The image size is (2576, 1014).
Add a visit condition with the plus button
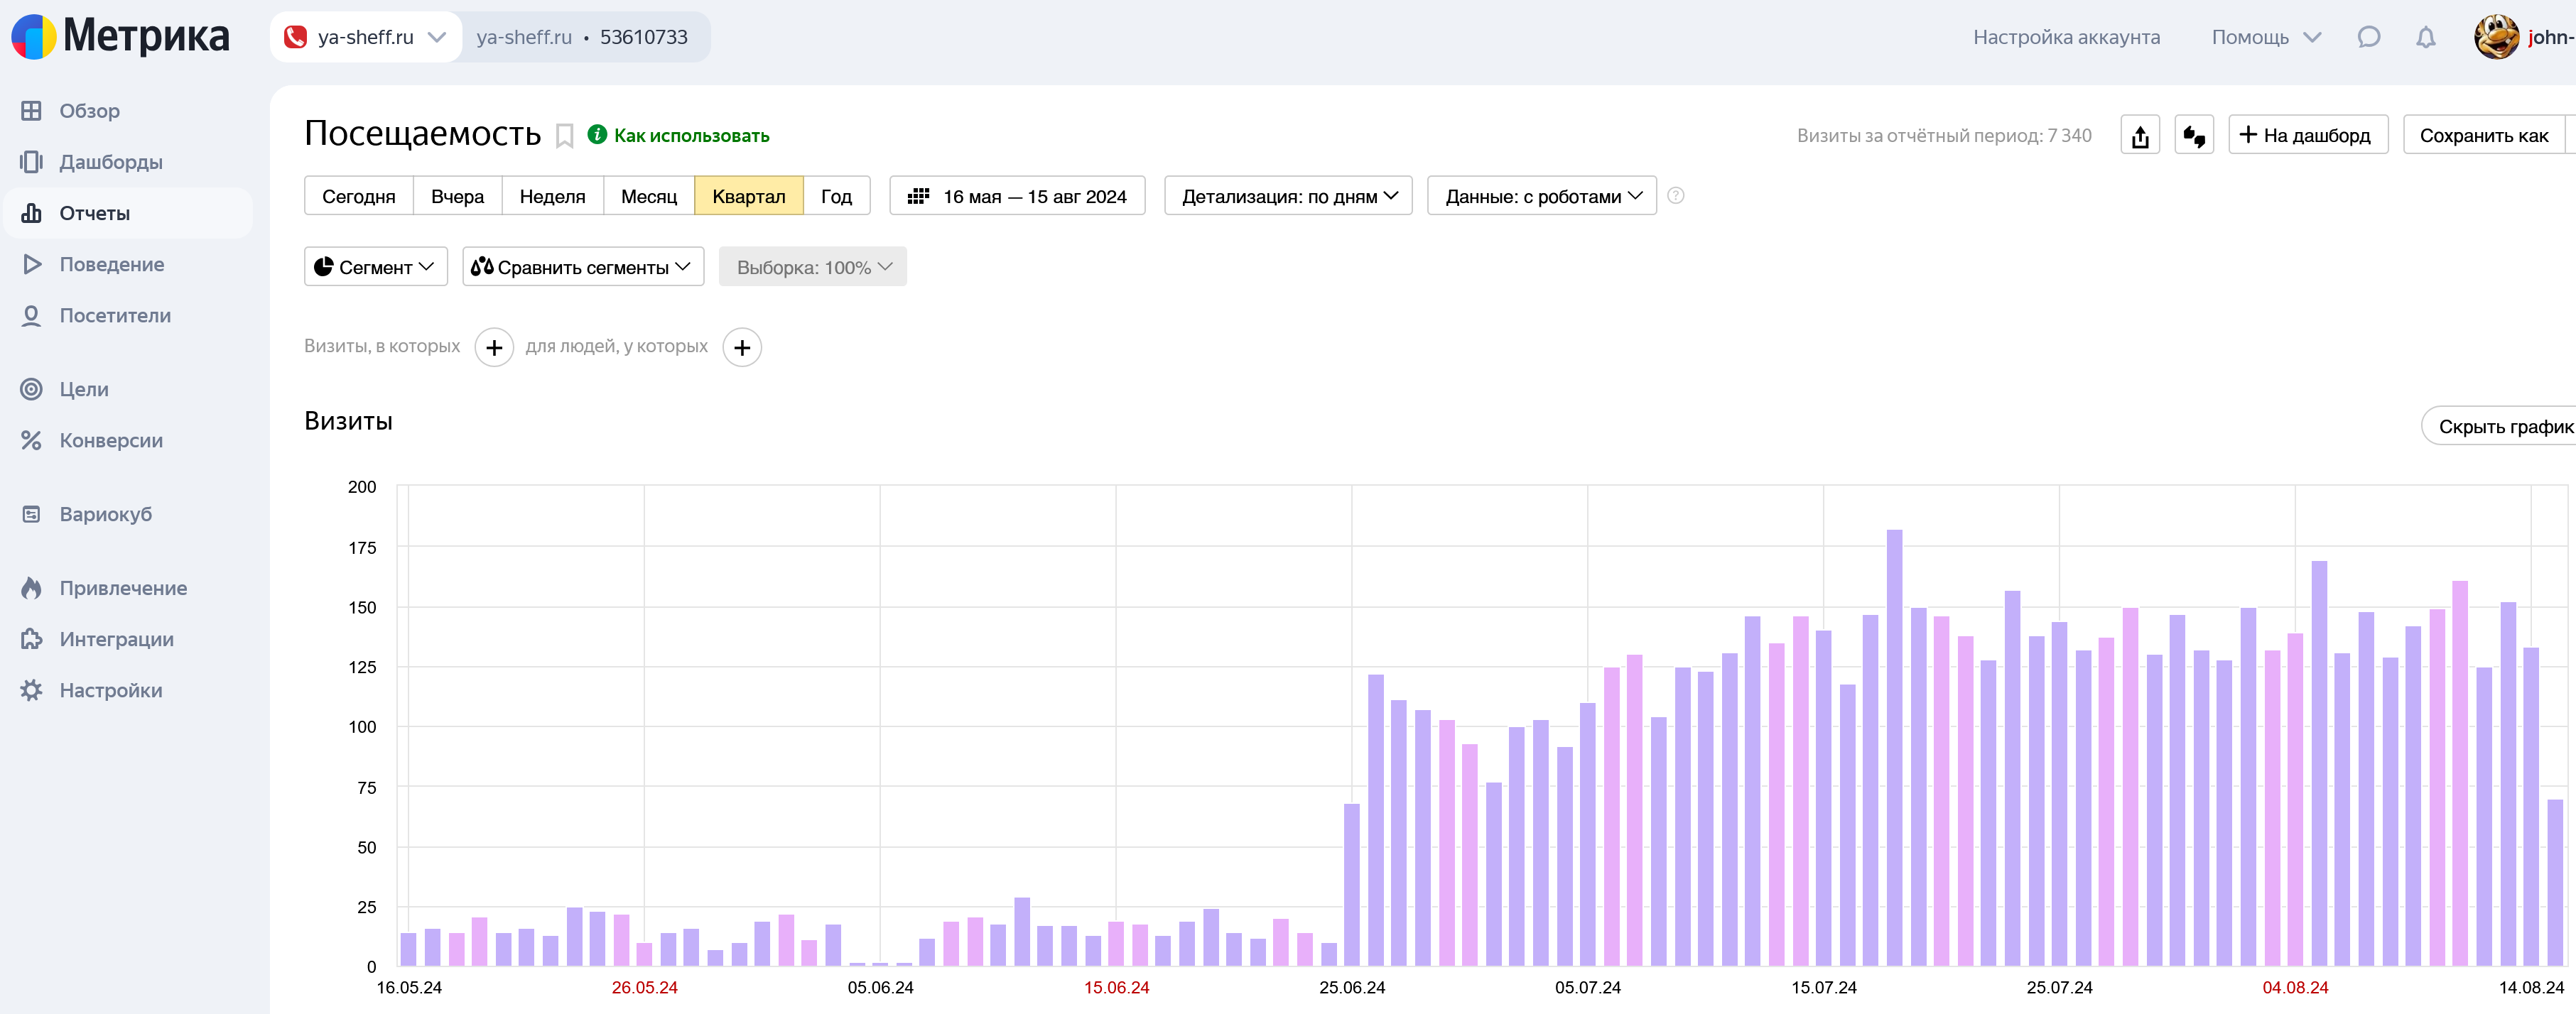[x=494, y=347]
